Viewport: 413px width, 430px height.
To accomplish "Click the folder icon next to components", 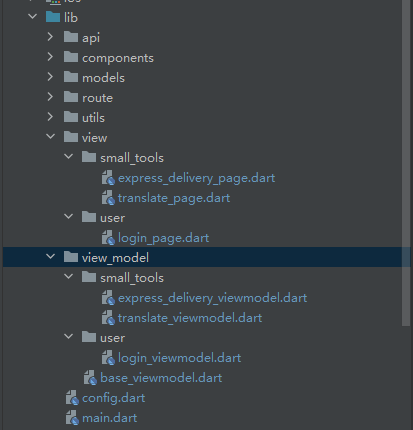I will click(x=71, y=57).
